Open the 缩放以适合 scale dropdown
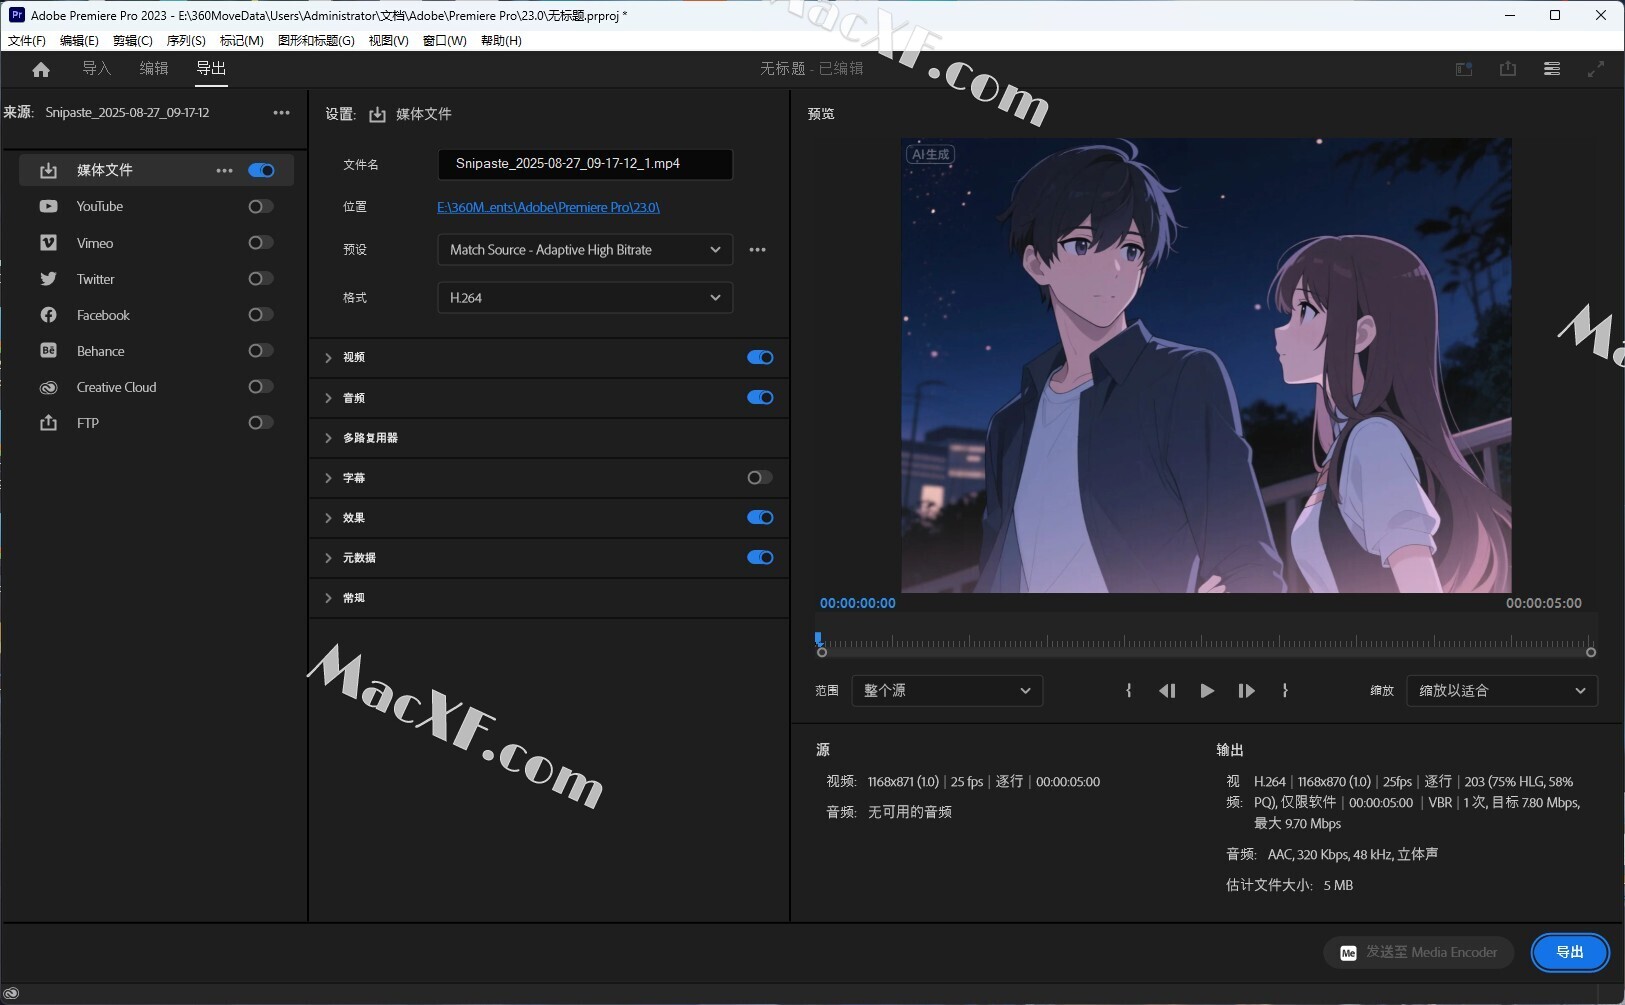The height and width of the screenshot is (1005, 1625). coord(1502,691)
